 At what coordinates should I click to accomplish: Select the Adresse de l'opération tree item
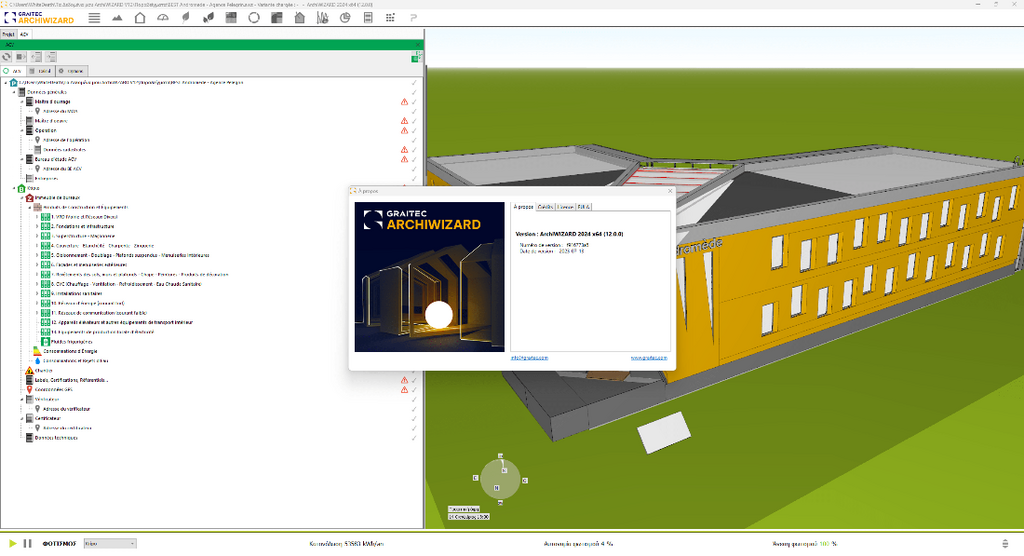click(67, 140)
